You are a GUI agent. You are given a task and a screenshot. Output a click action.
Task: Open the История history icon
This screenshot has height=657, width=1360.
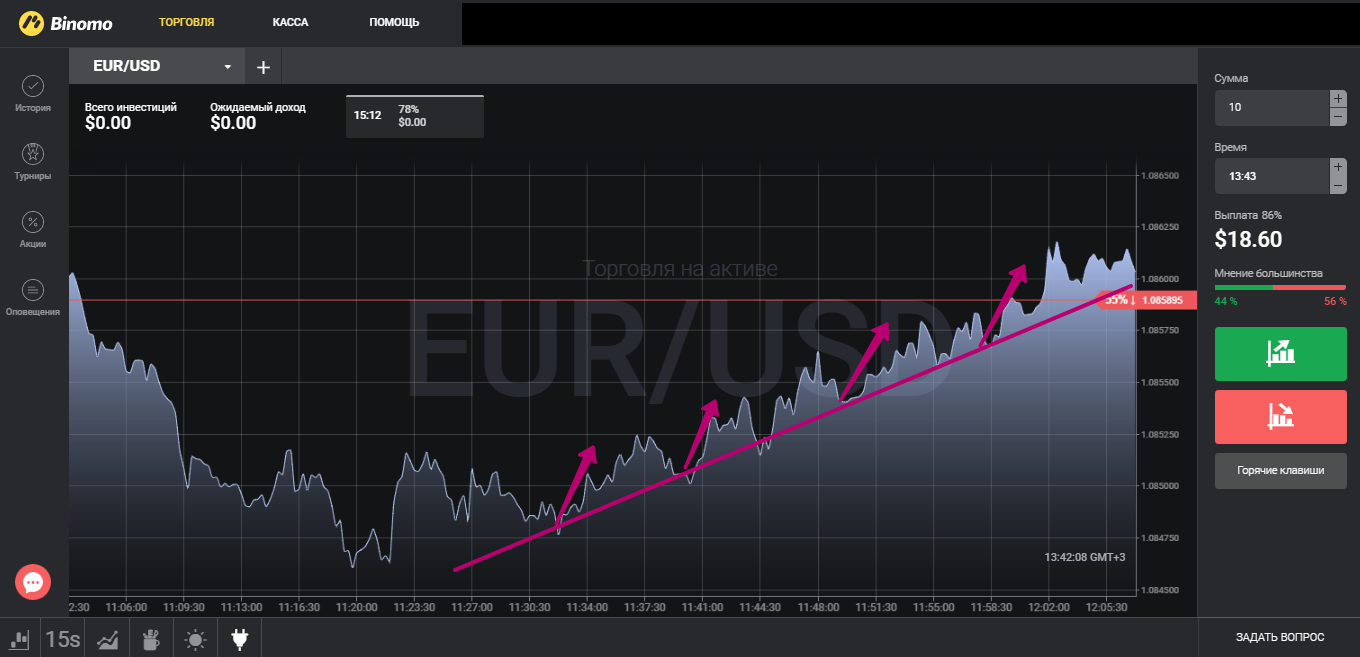(33, 86)
